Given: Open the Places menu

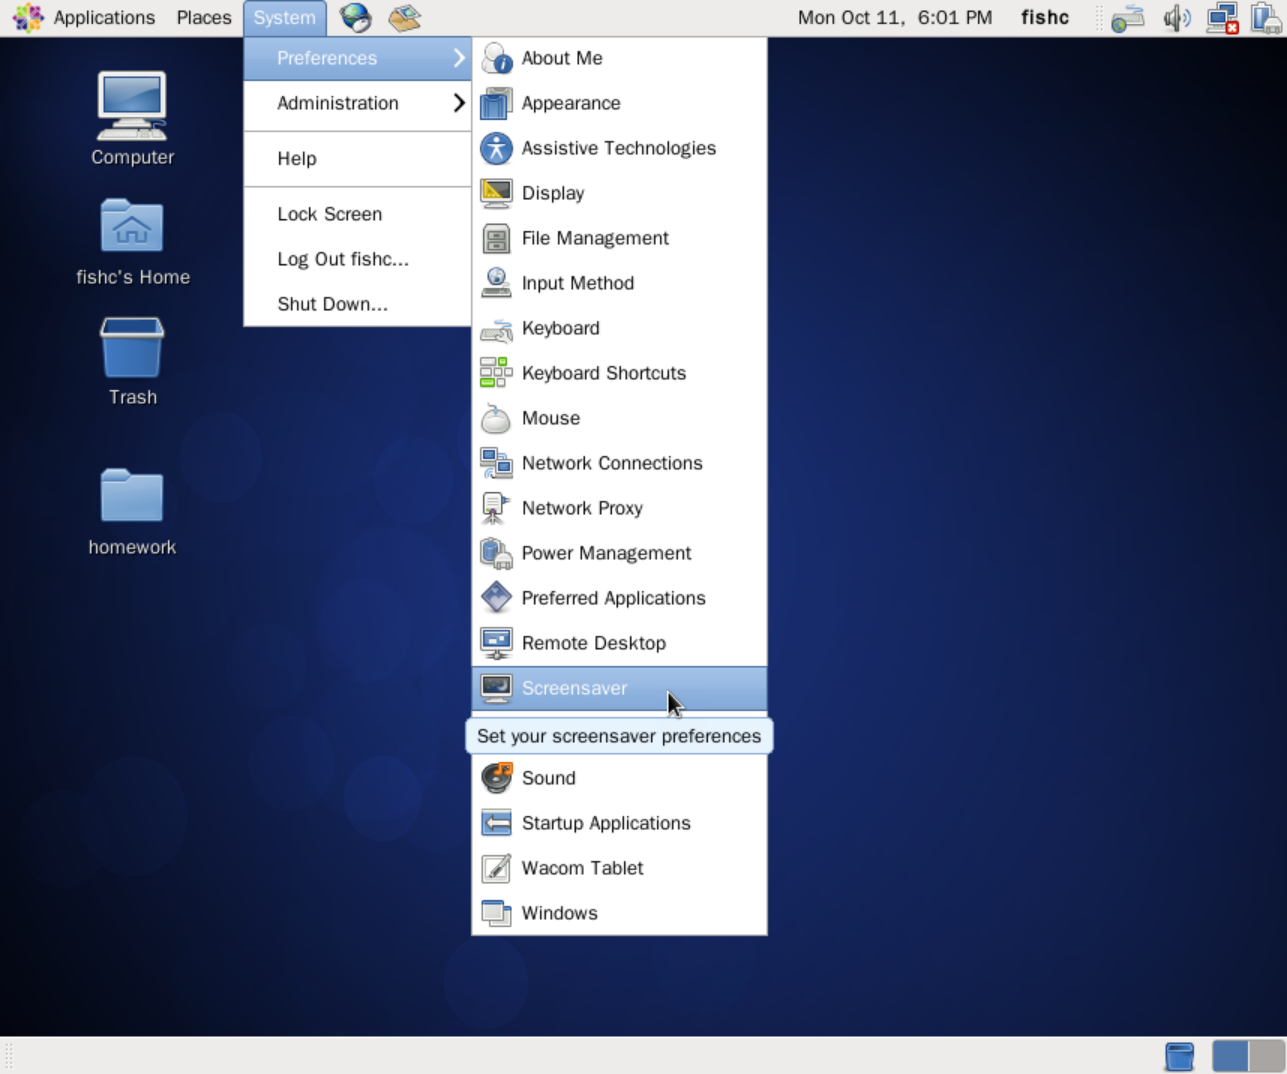Looking at the screenshot, I should coord(204,18).
